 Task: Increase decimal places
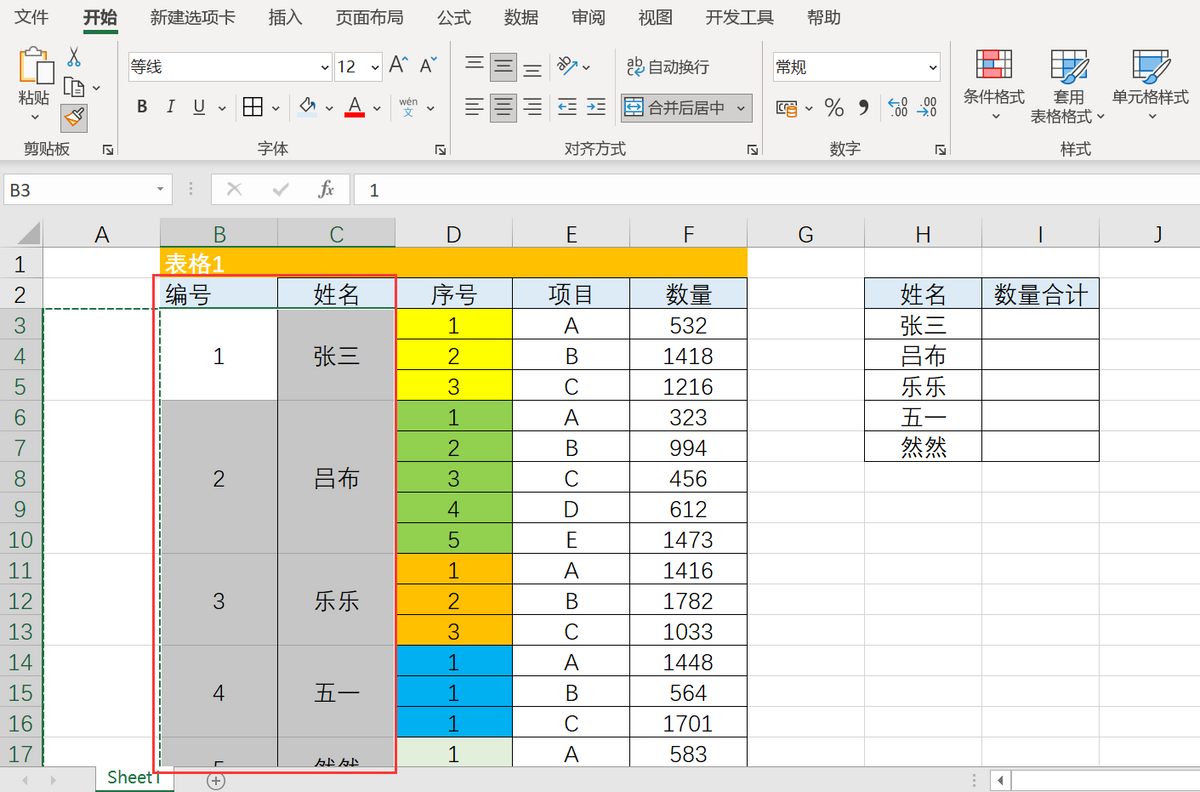click(898, 108)
